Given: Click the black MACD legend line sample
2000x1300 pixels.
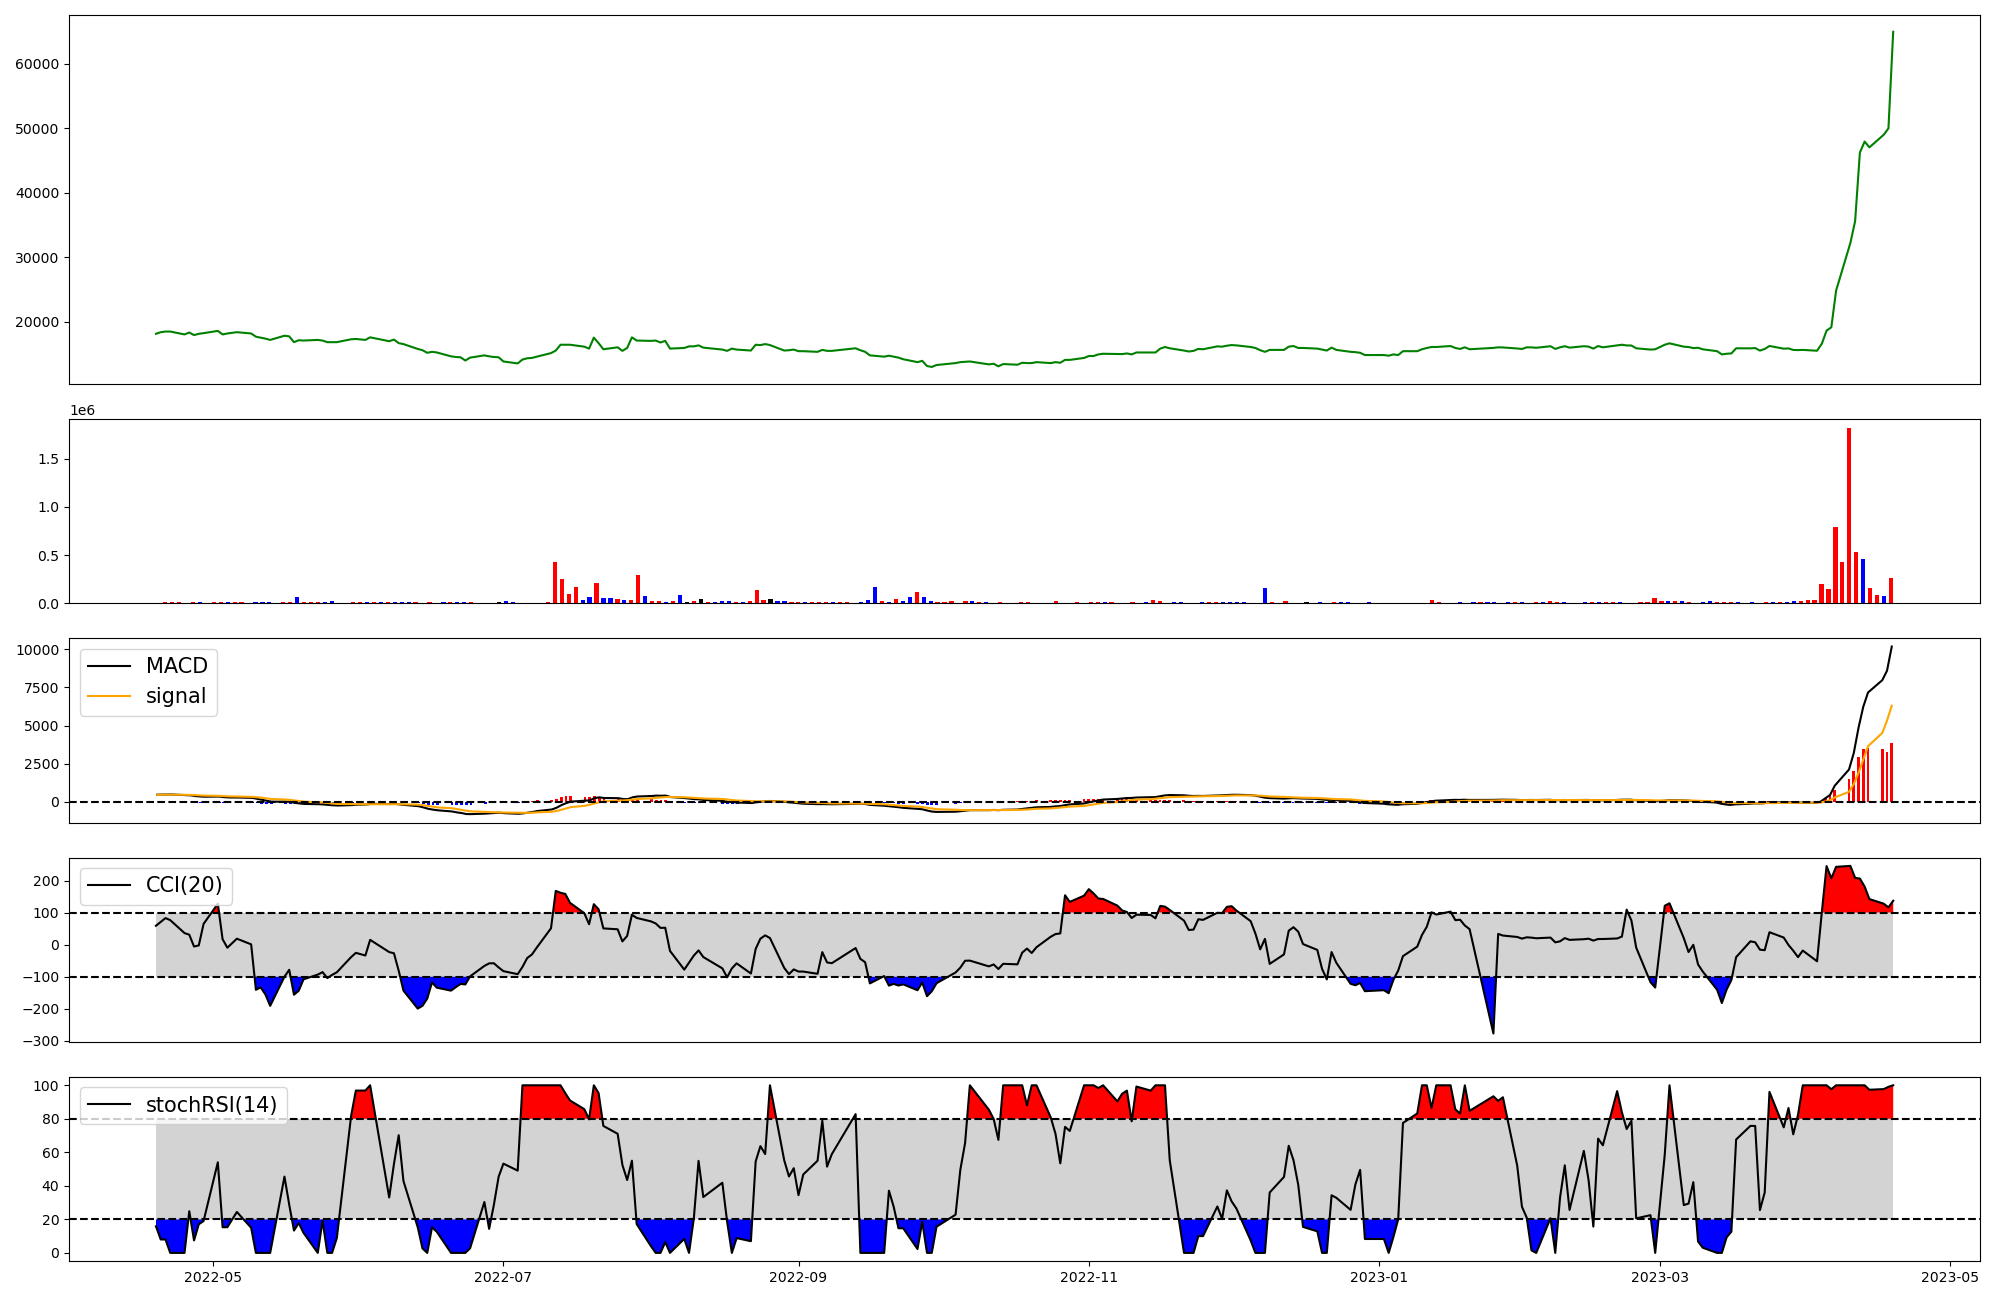Looking at the screenshot, I should coord(110,666).
